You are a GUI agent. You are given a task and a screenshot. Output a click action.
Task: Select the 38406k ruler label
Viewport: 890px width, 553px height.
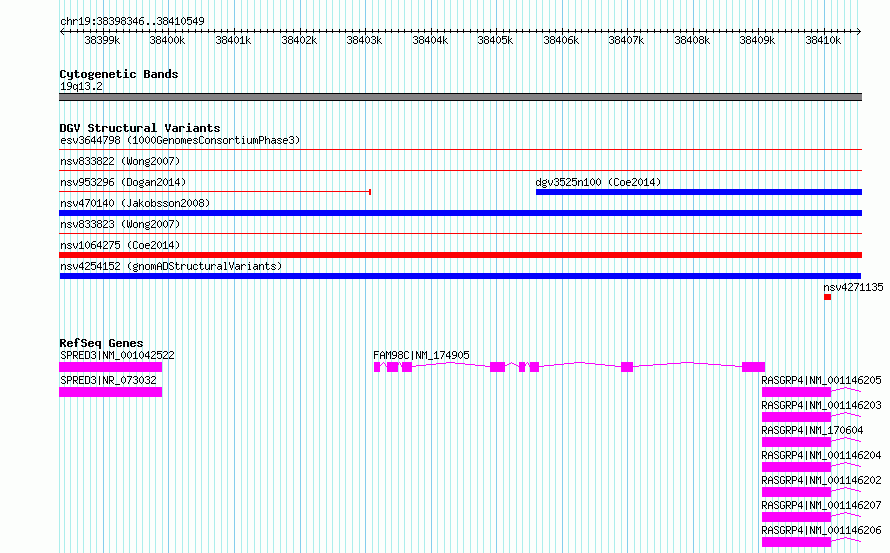click(x=561, y=40)
